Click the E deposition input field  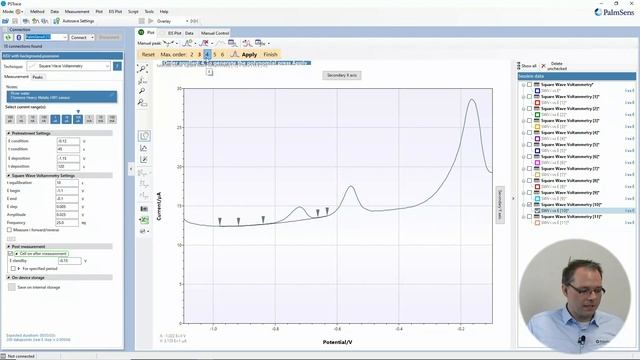tap(68, 158)
